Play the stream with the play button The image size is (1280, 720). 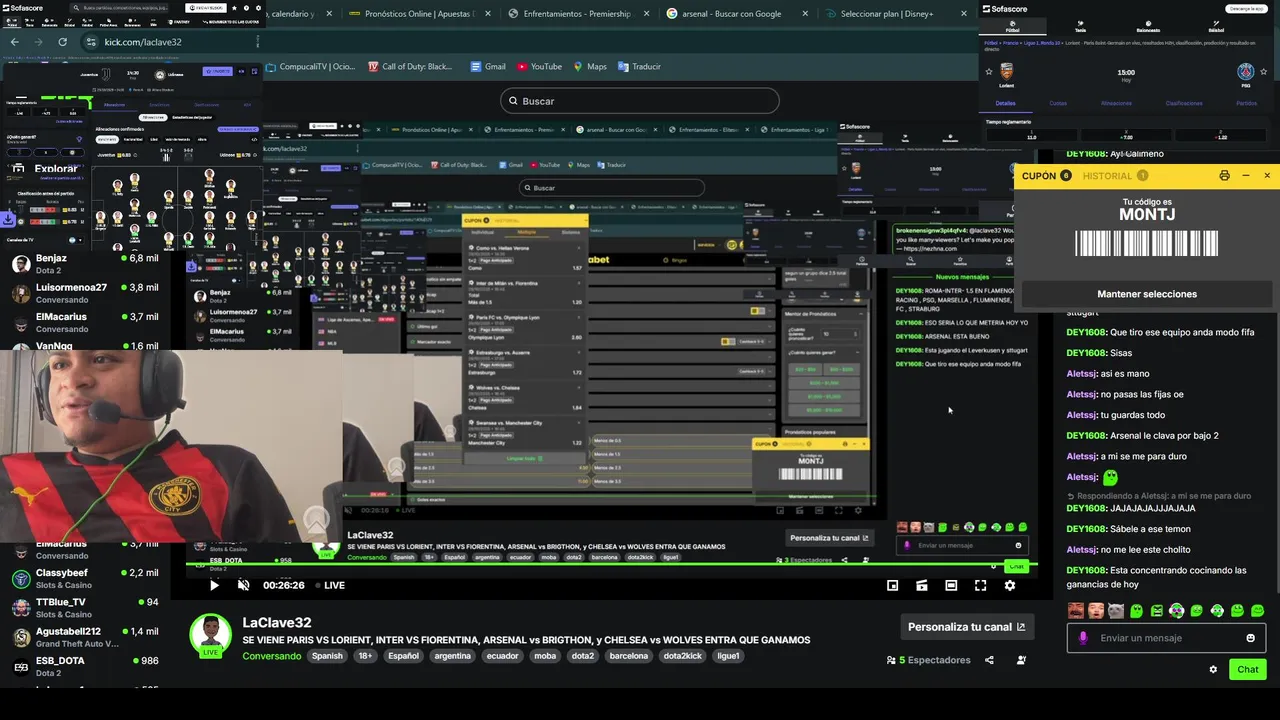pyautogui.click(x=214, y=585)
